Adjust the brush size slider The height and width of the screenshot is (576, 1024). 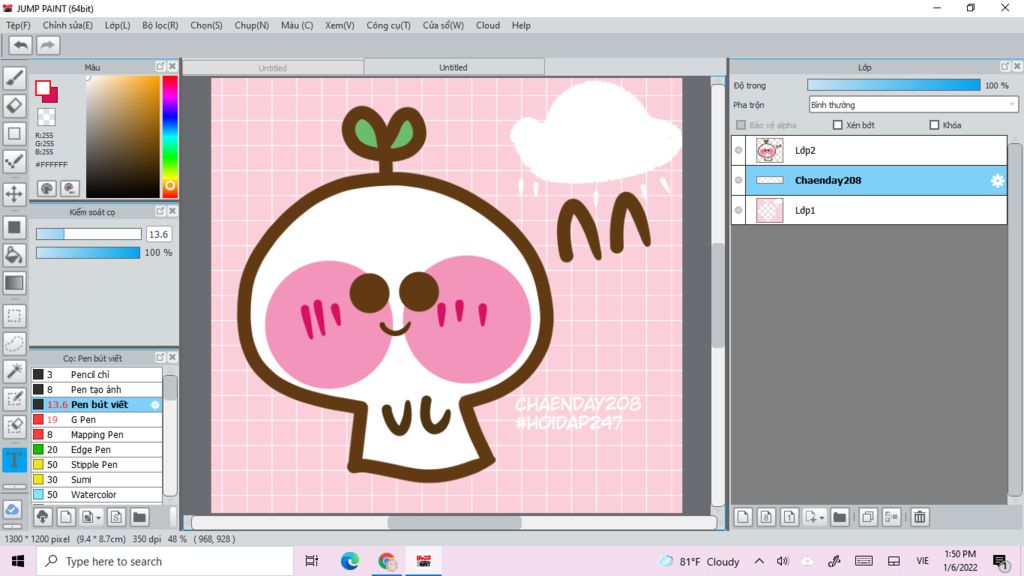point(88,234)
